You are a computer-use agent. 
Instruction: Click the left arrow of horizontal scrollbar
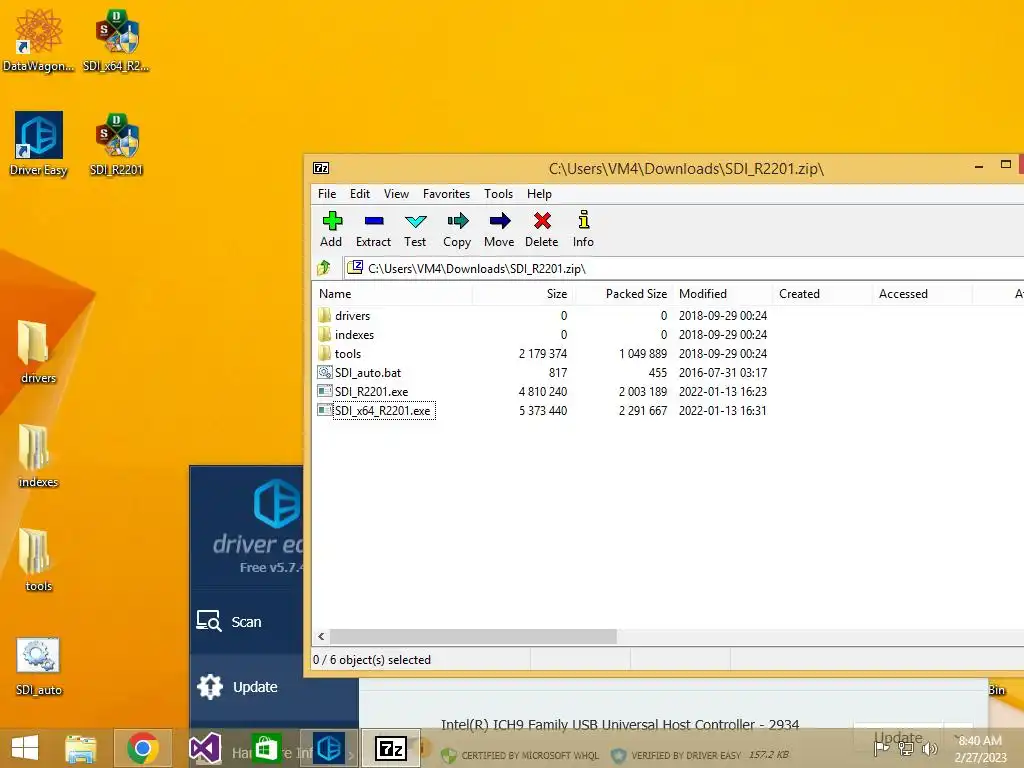(x=321, y=636)
